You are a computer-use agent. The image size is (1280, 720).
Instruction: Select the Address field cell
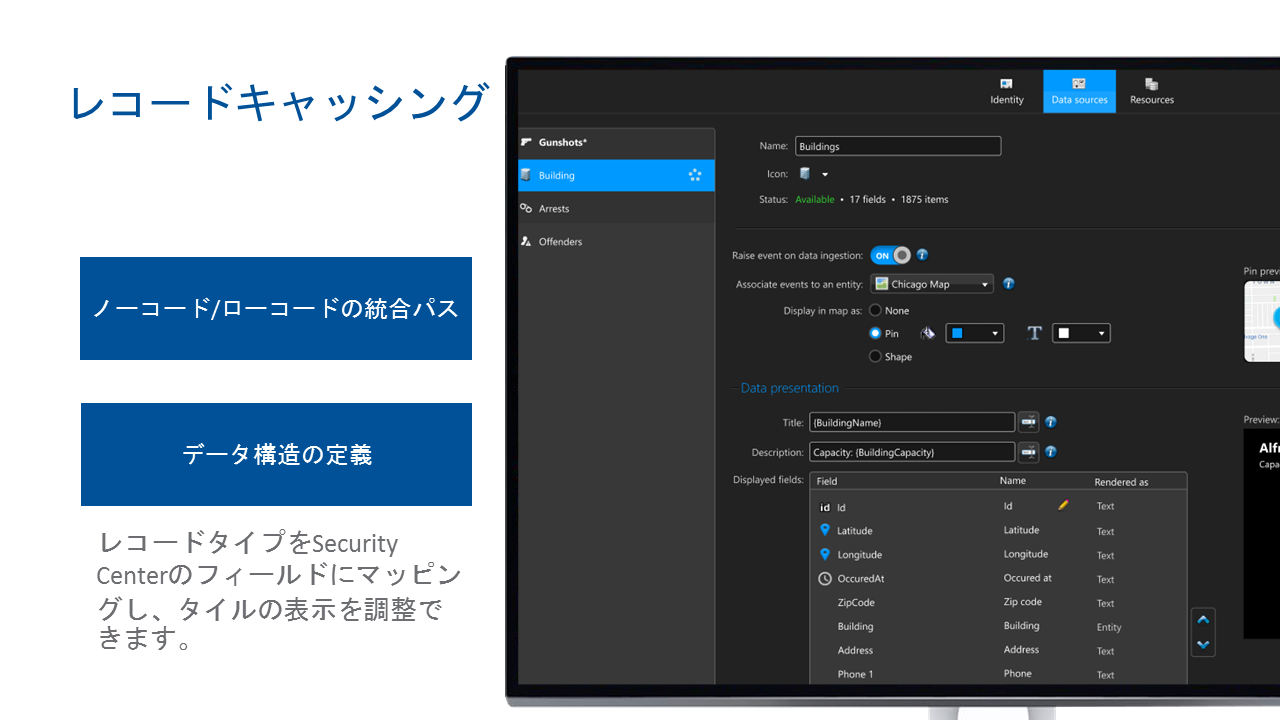[855, 650]
